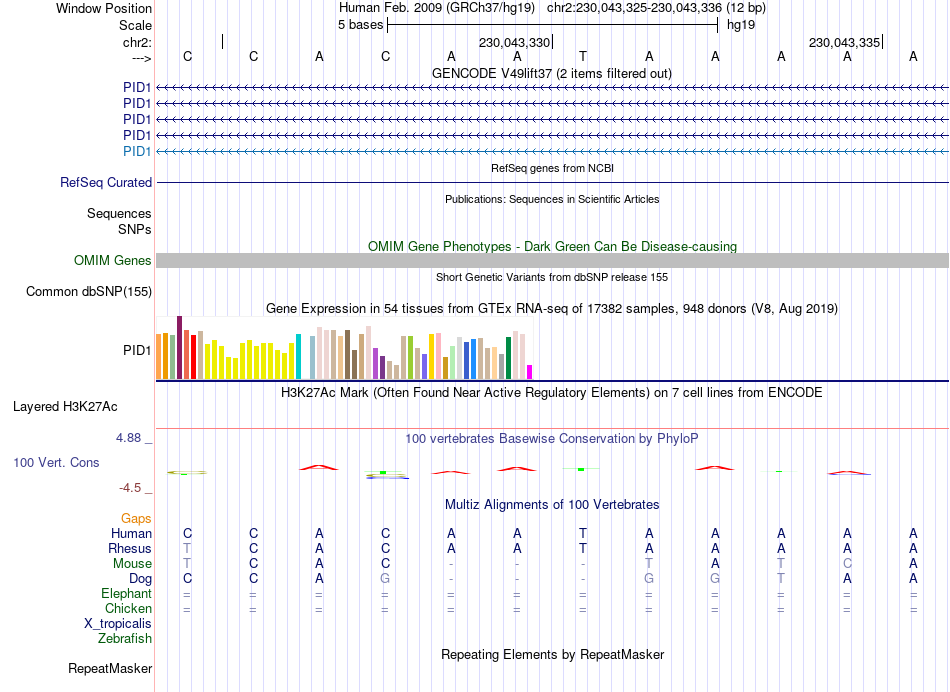Open the RefSeq genes from NCBI title
Image resolution: width=950 pixels, height=692 pixels.
pyautogui.click(x=552, y=168)
